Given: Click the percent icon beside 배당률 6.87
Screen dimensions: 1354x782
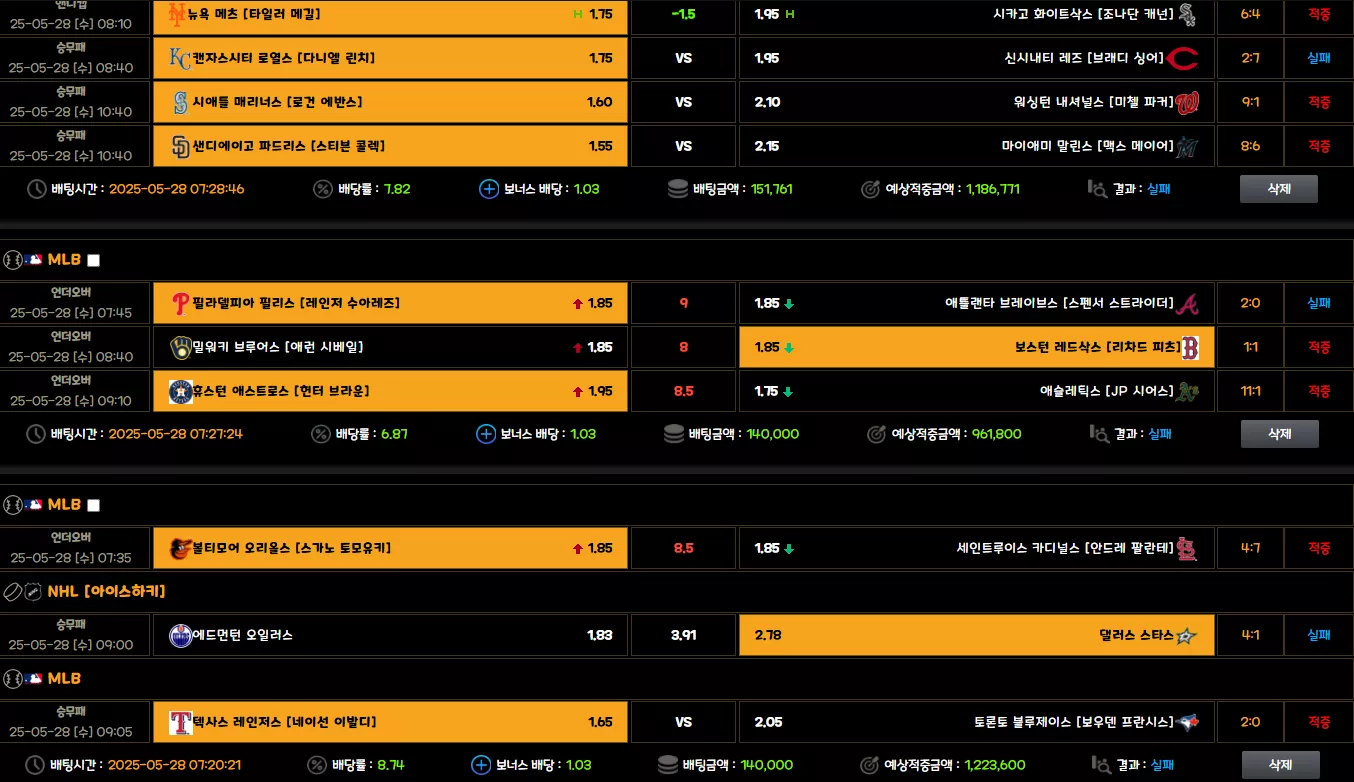Looking at the screenshot, I should (x=321, y=434).
